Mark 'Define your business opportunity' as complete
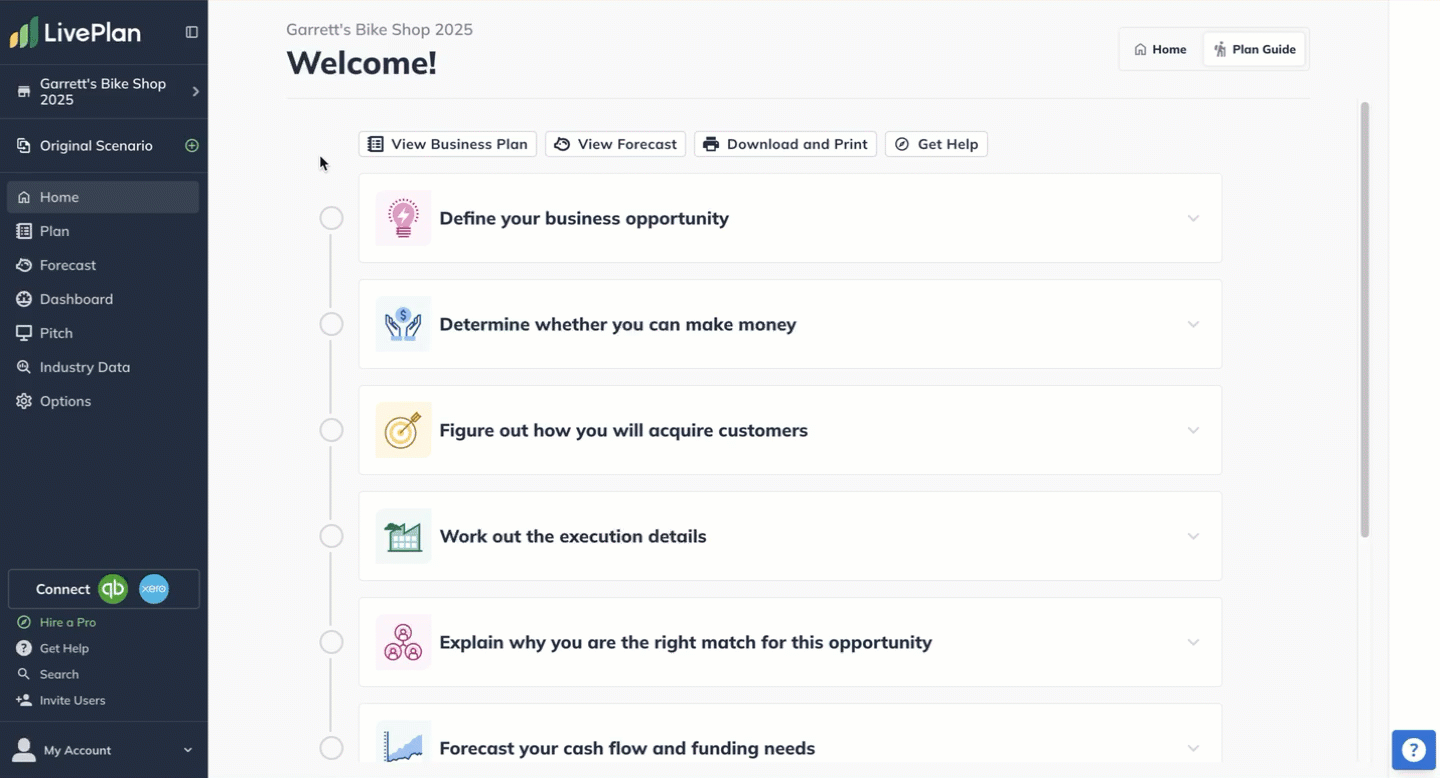 point(331,217)
